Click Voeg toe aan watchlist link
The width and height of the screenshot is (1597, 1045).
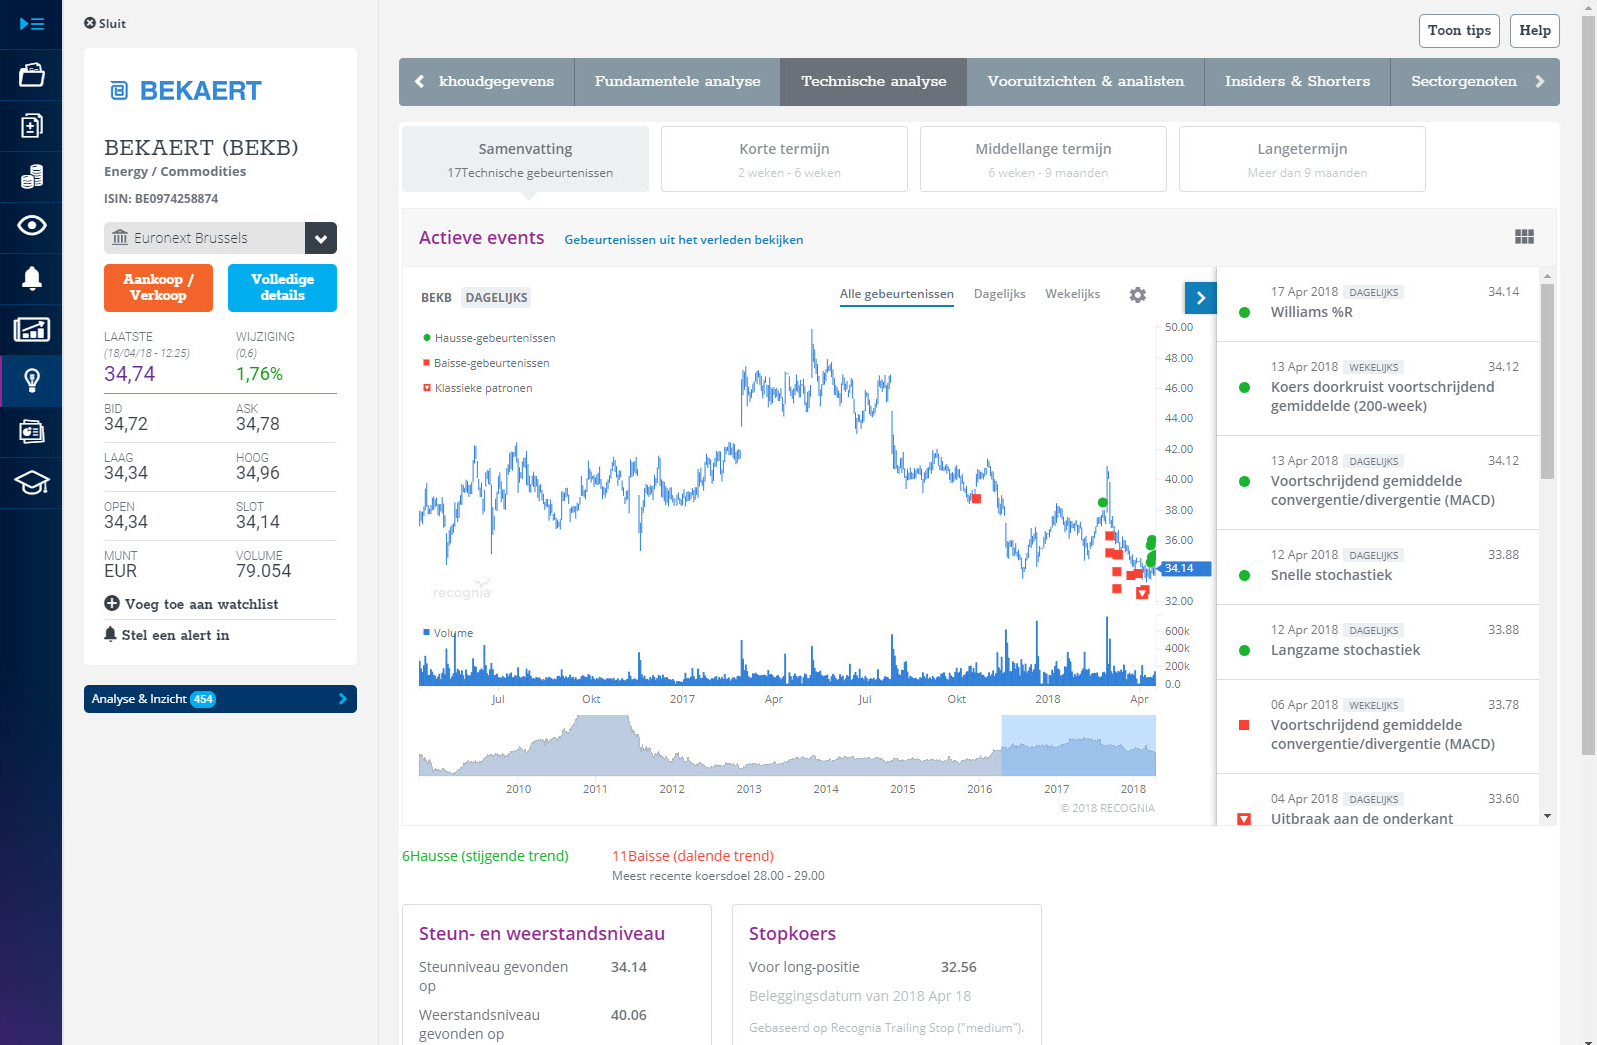pyautogui.click(x=201, y=604)
